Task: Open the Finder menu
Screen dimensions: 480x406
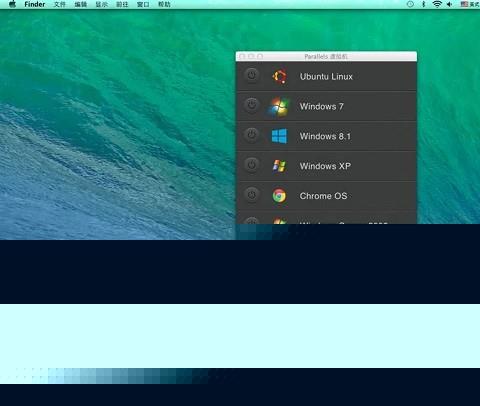Action: tap(35, 4)
